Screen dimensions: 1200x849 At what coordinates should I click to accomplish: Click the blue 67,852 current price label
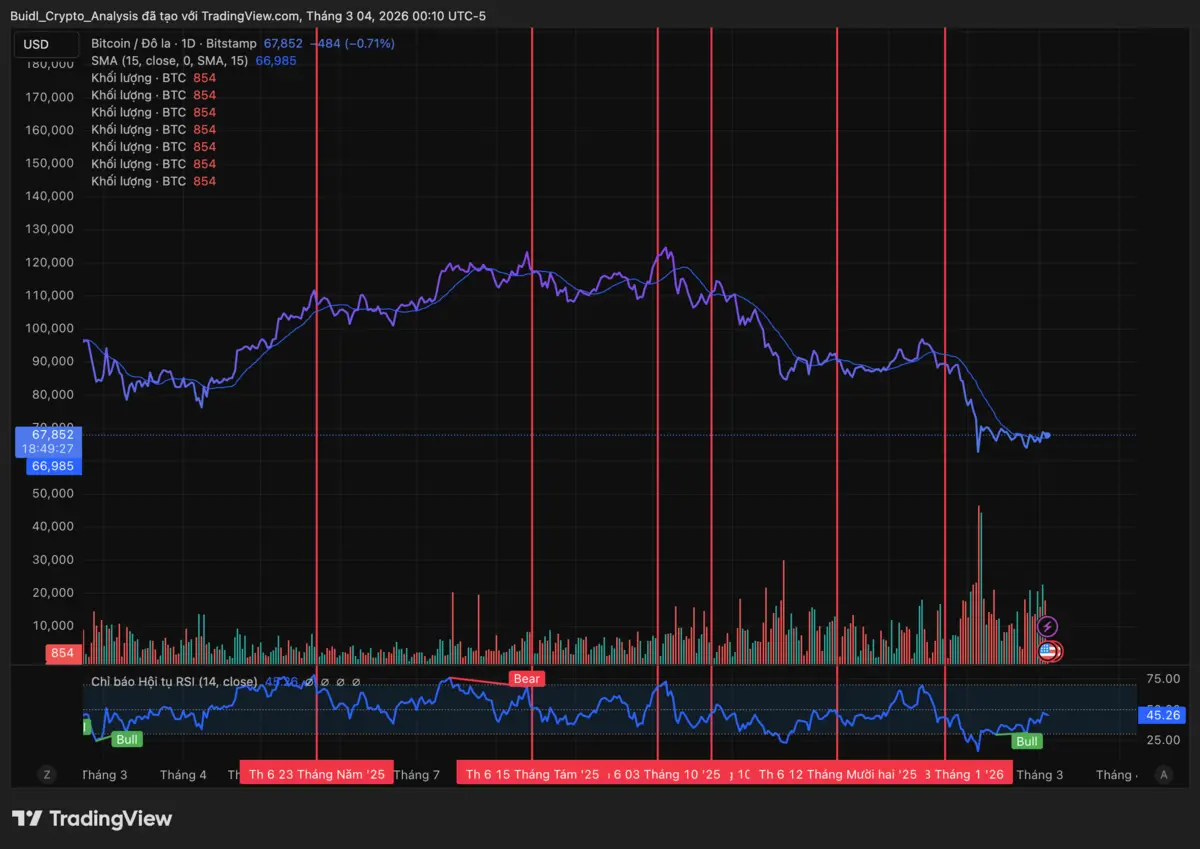51,435
